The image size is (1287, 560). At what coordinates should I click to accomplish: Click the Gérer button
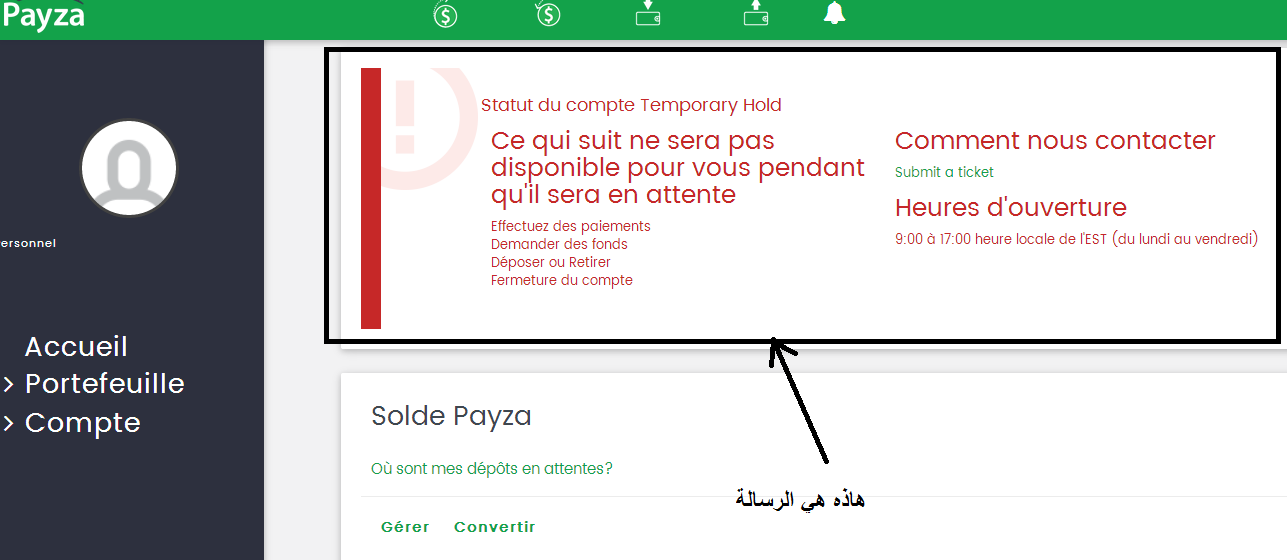pyautogui.click(x=405, y=527)
